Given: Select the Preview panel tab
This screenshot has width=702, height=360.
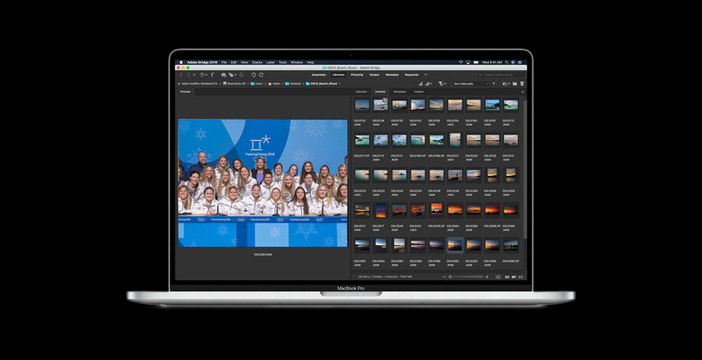Looking at the screenshot, I should (185, 92).
